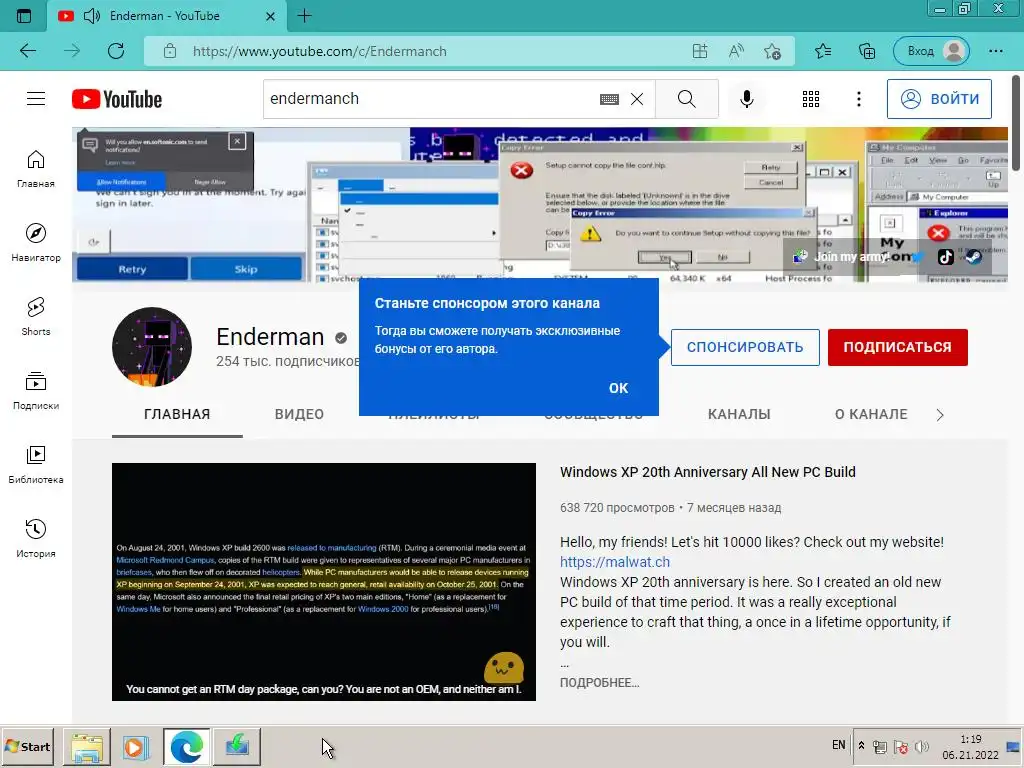Reload the page with refresh icon
1024x768 pixels.
[x=116, y=51]
